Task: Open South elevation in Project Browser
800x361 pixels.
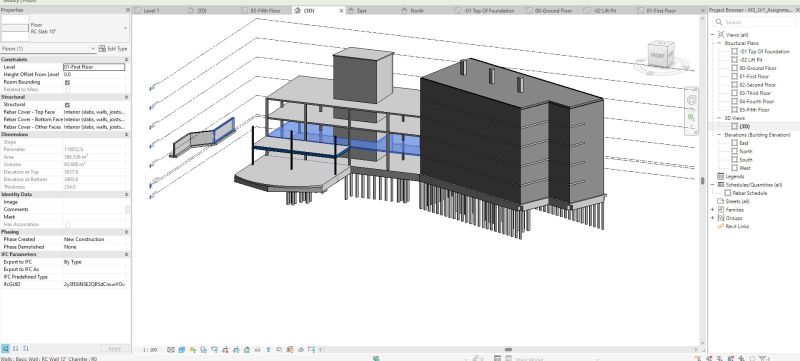Action: (745, 160)
